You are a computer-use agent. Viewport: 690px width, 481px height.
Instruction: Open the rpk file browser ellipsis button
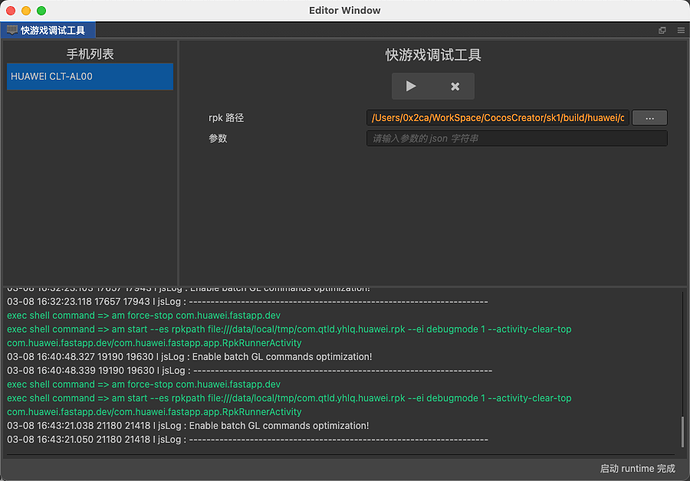[x=650, y=118]
